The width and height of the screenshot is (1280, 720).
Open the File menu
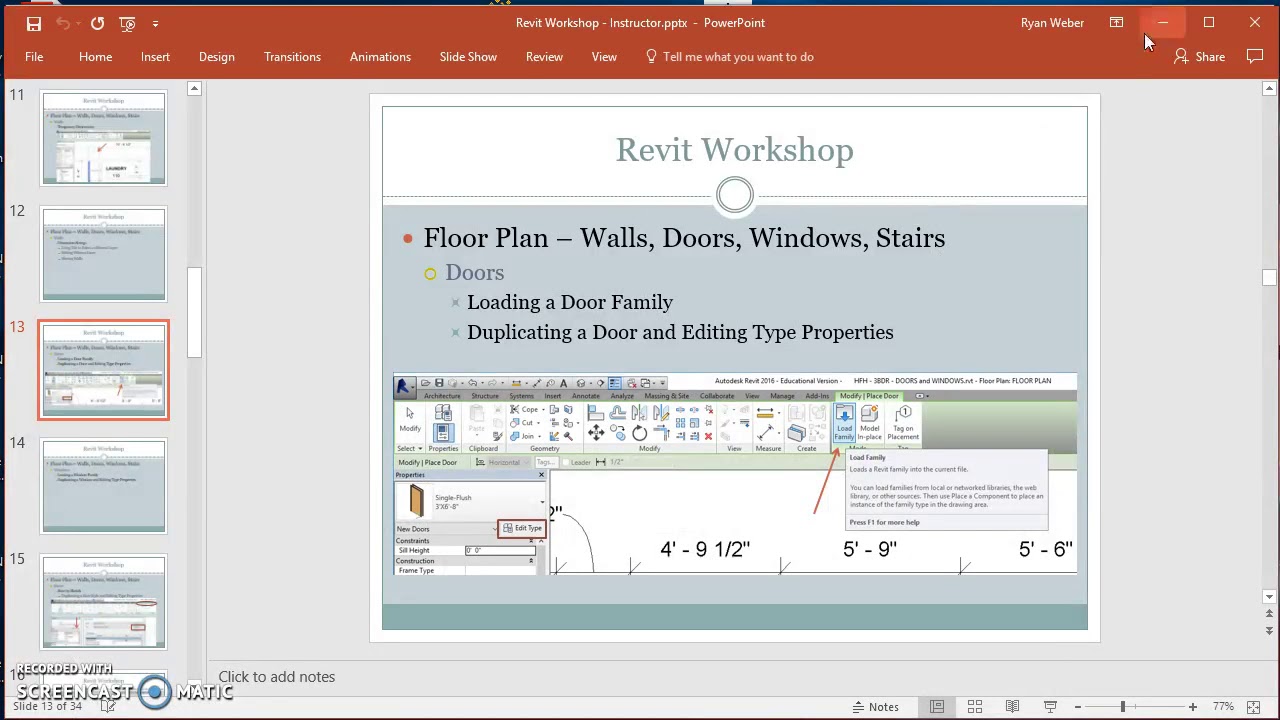34,57
